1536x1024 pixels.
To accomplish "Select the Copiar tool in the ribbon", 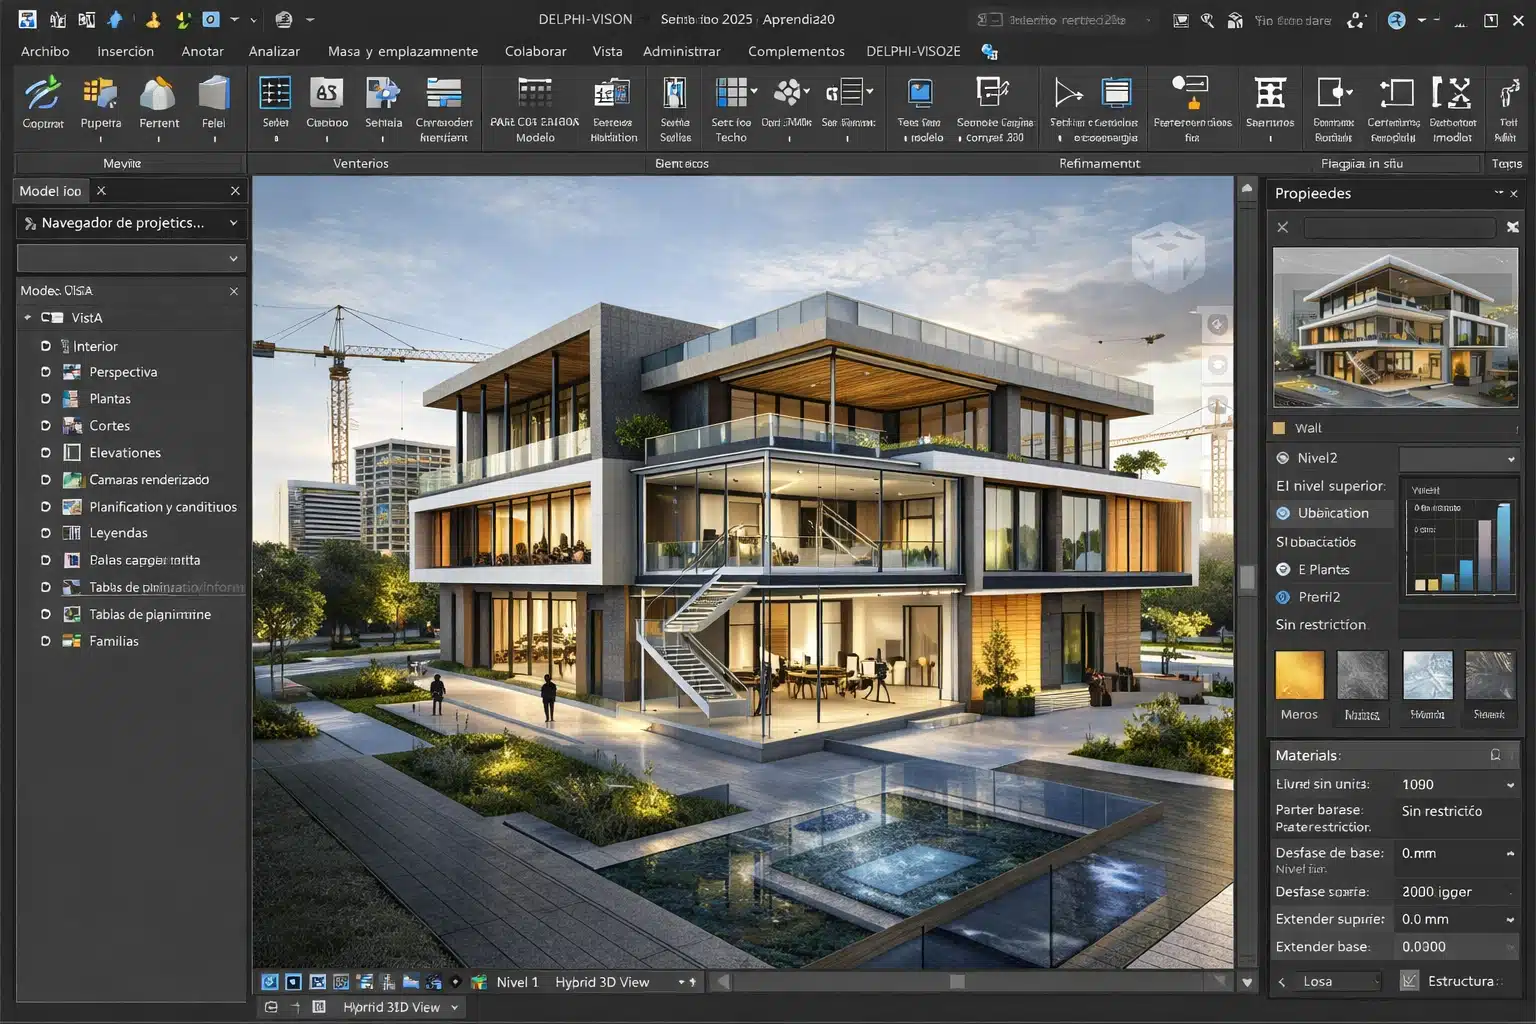I will tap(42, 100).
